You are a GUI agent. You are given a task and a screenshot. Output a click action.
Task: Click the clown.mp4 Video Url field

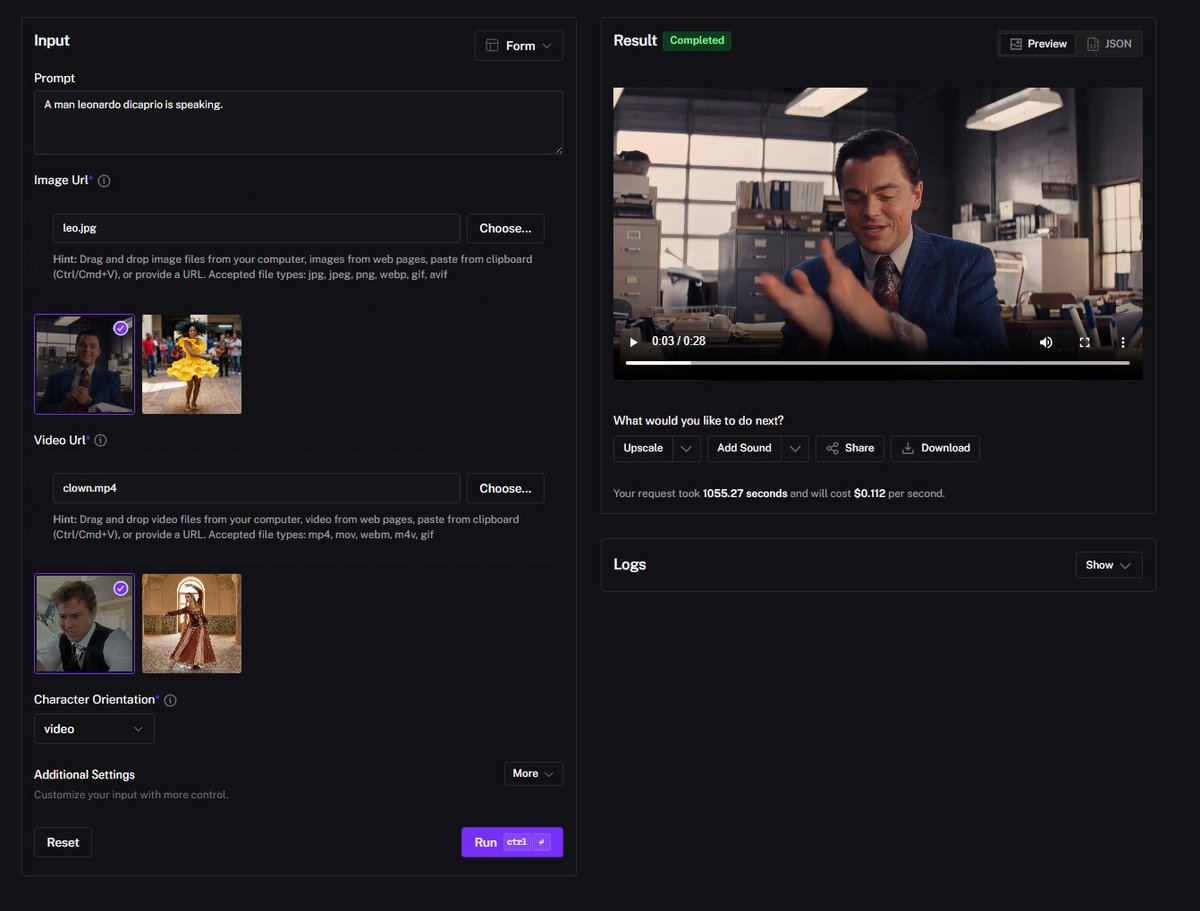[x=256, y=488]
